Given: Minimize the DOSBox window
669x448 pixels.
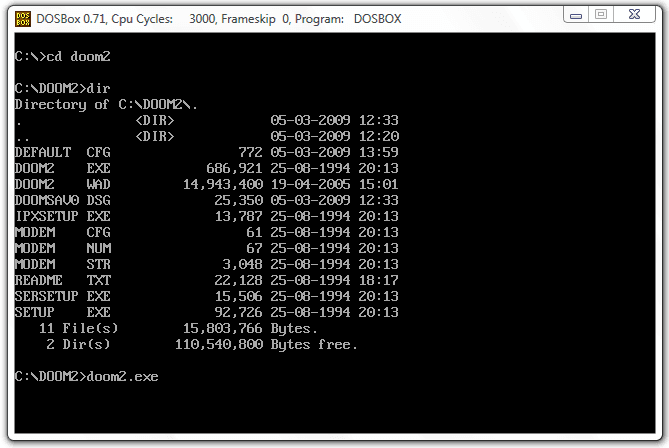Looking at the screenshot, I should pyautogui.click(x=576, y=15).
